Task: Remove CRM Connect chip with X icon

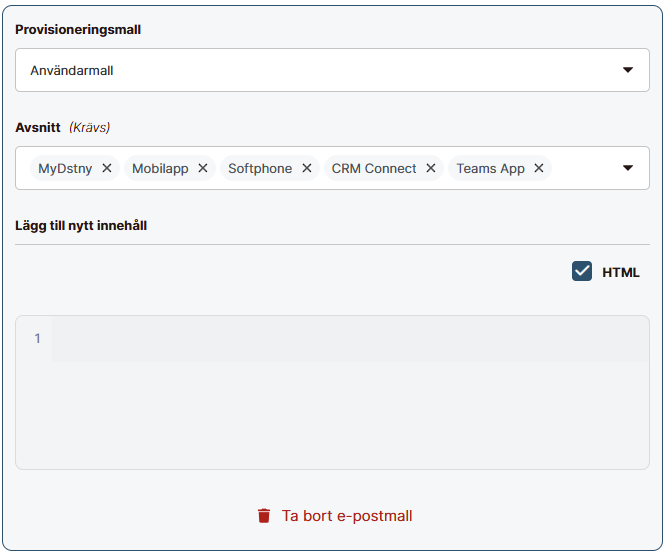Action: coord(431,168)
